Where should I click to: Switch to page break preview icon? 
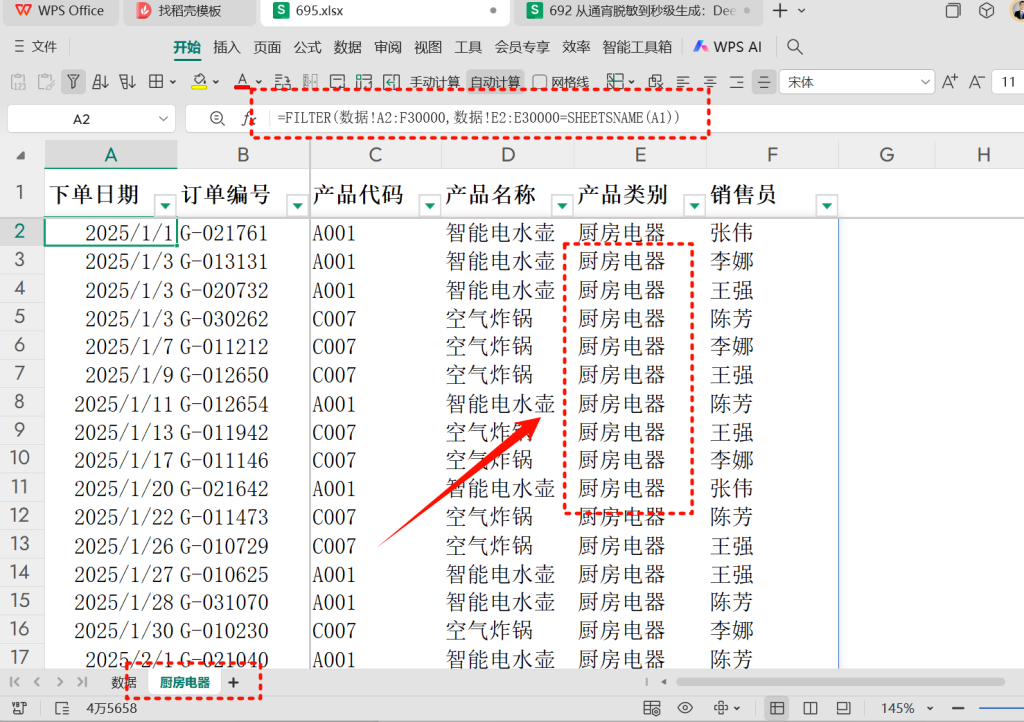coord(810,708)
